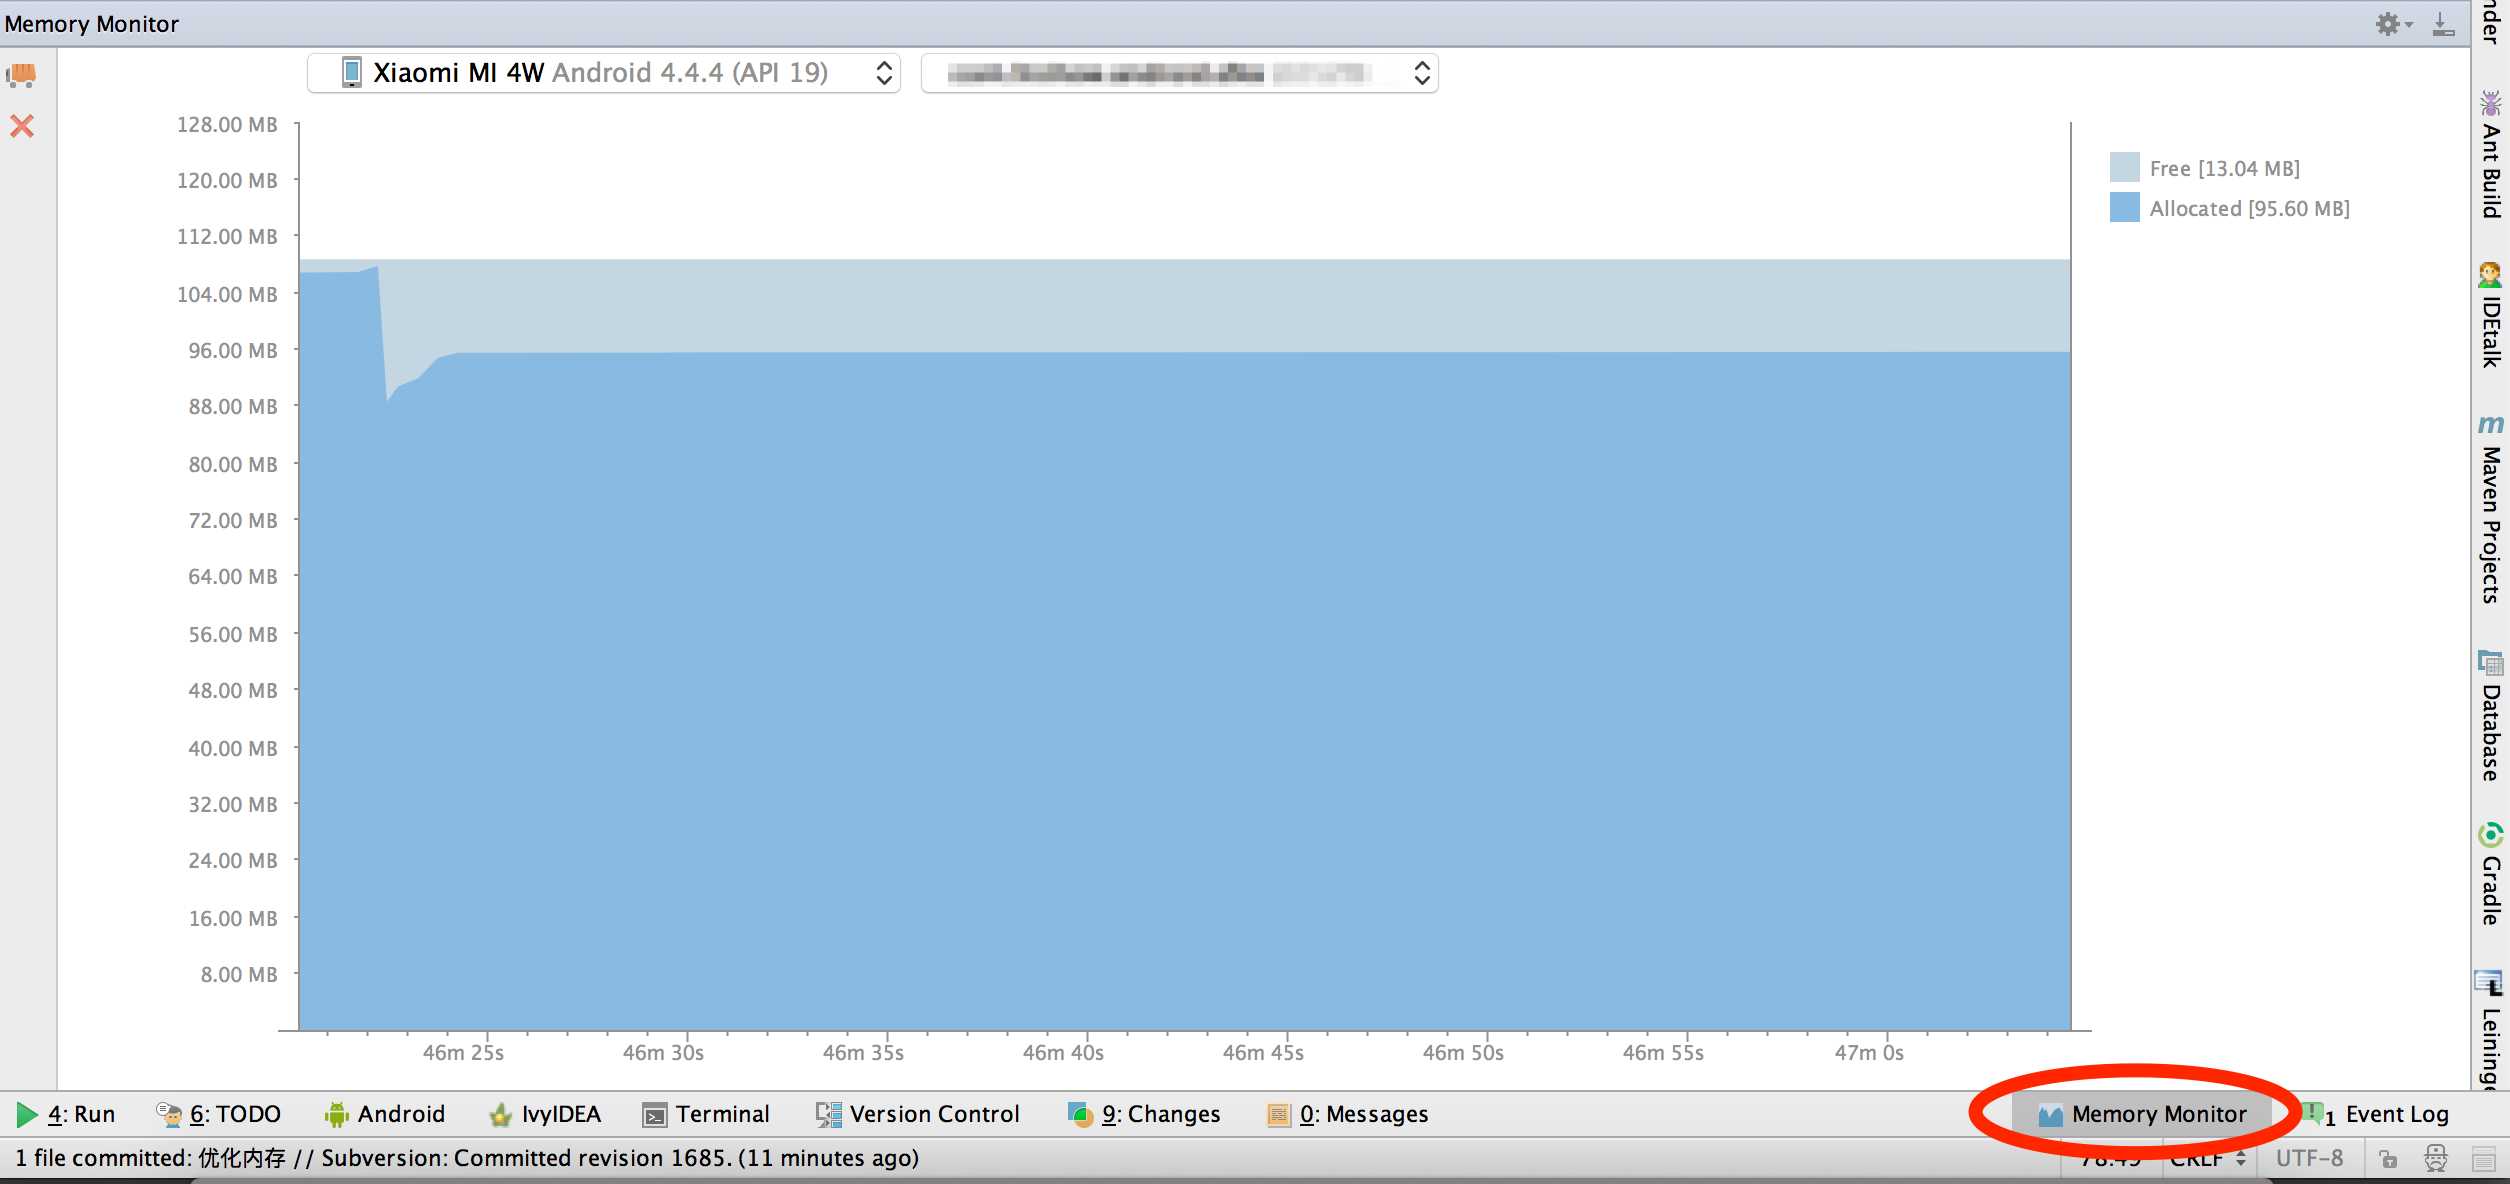Toggle the Event Log tool window
This screenshot has height=1184, width=2510.
coord(2380,1114)
